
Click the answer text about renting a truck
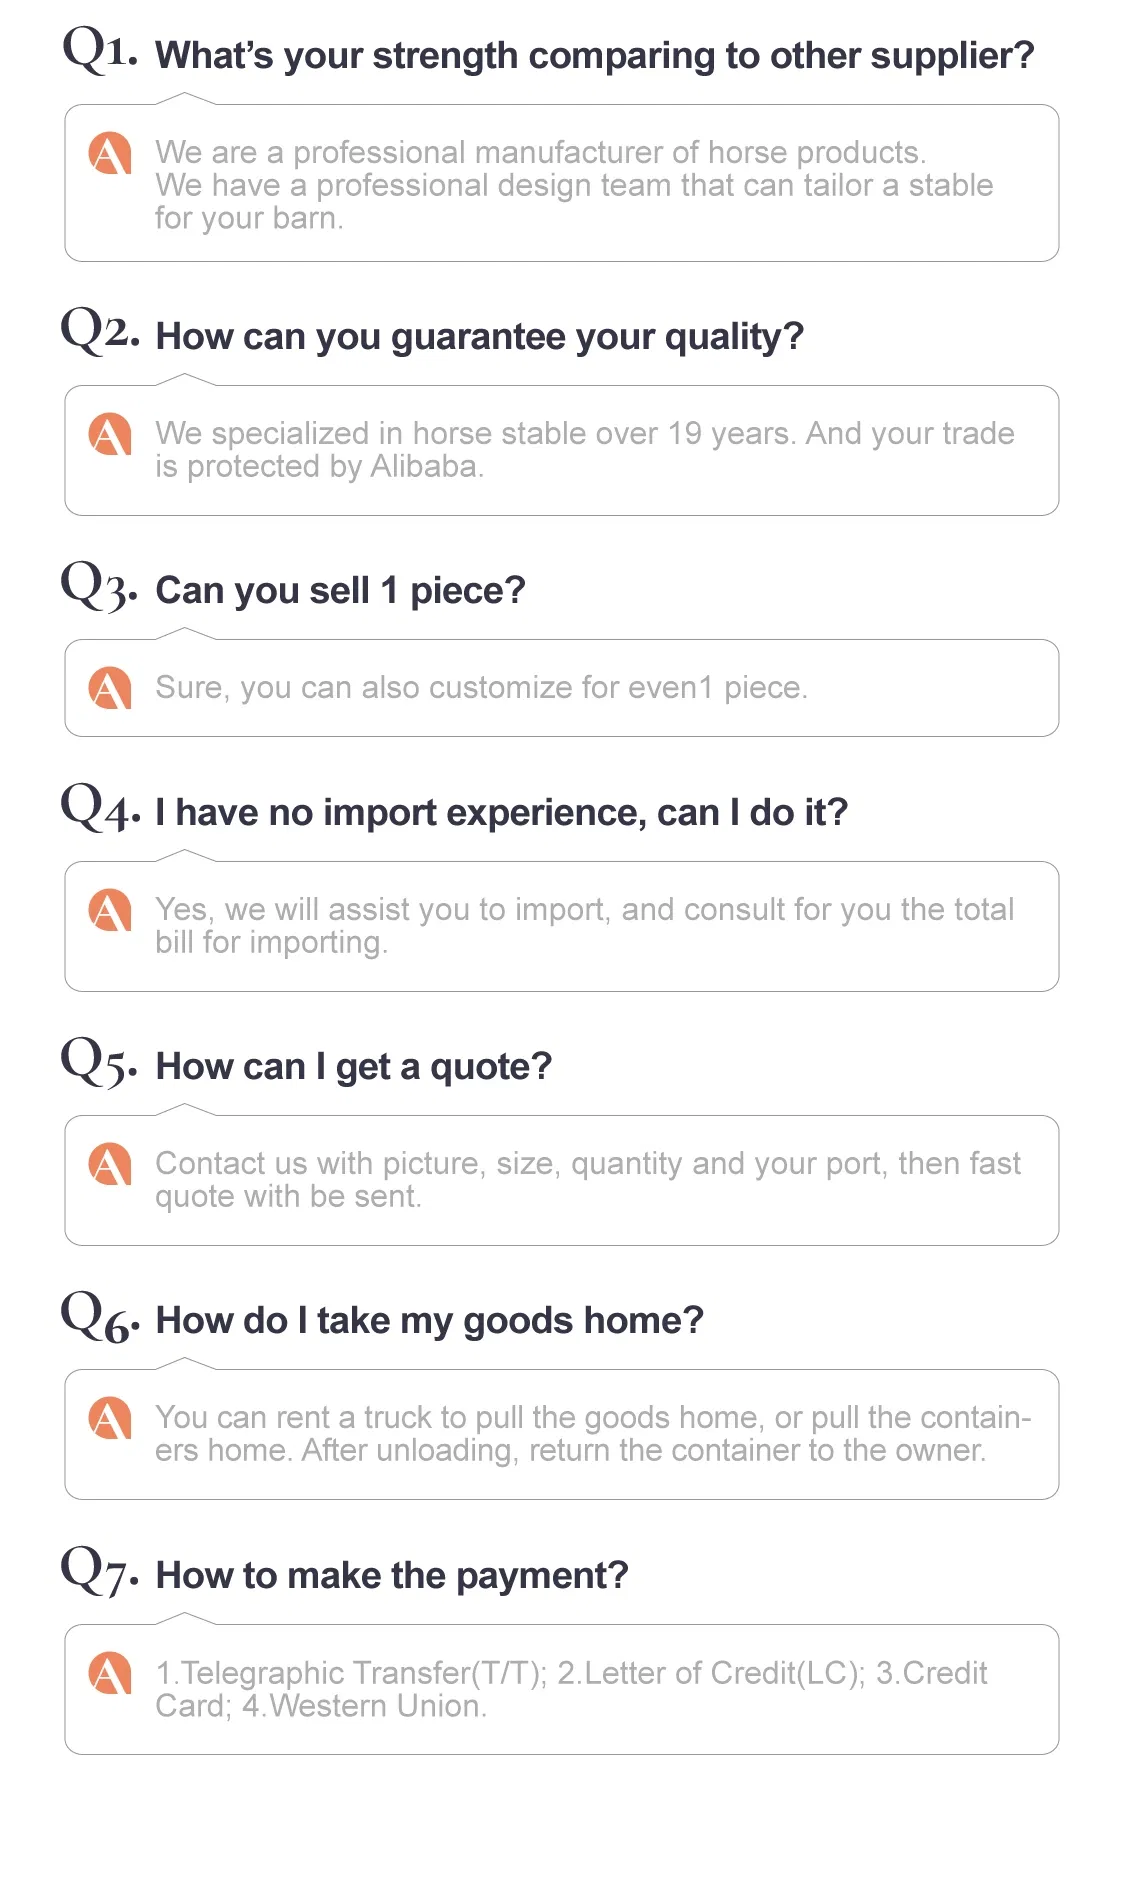pyautogui.click(x=592, y=1434)
